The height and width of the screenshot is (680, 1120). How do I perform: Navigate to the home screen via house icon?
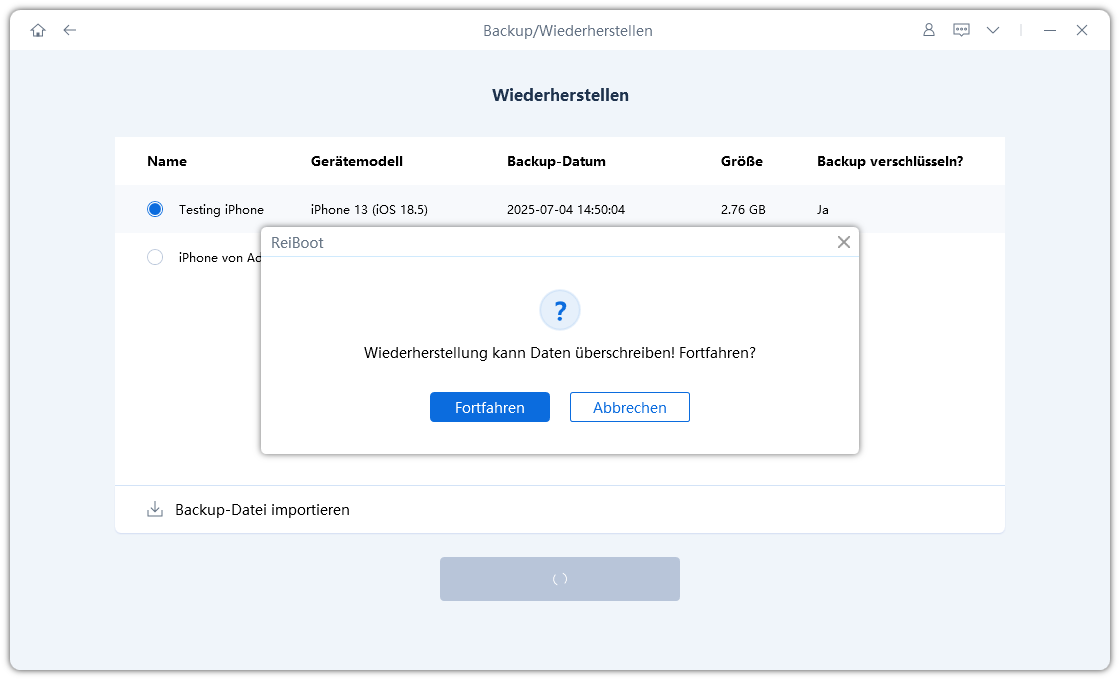[x=37, y=30]
